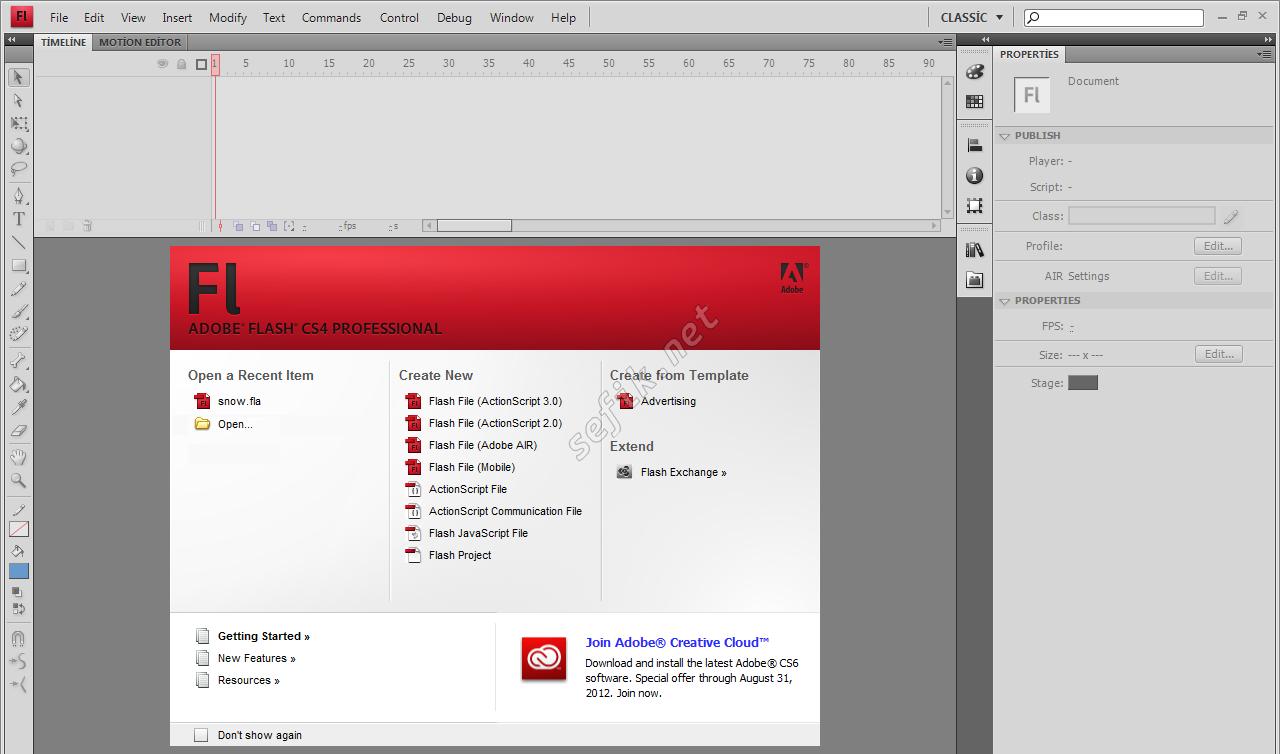Select the Paint Bucket tool
The height and width of the screenshot is (754, 1280).
click(x=18, y=384)
